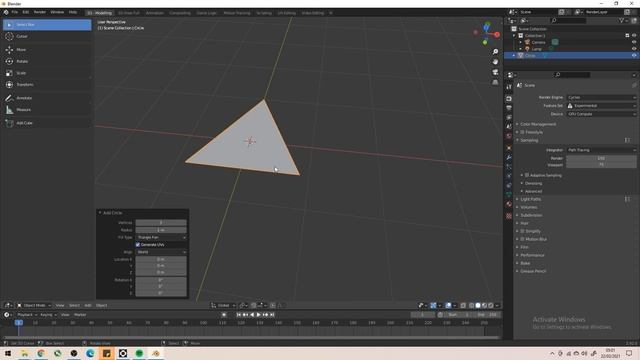The width and height of the screenshot is (640, 360).
Task: Select the Rotate tool
Action: point(47,61)
